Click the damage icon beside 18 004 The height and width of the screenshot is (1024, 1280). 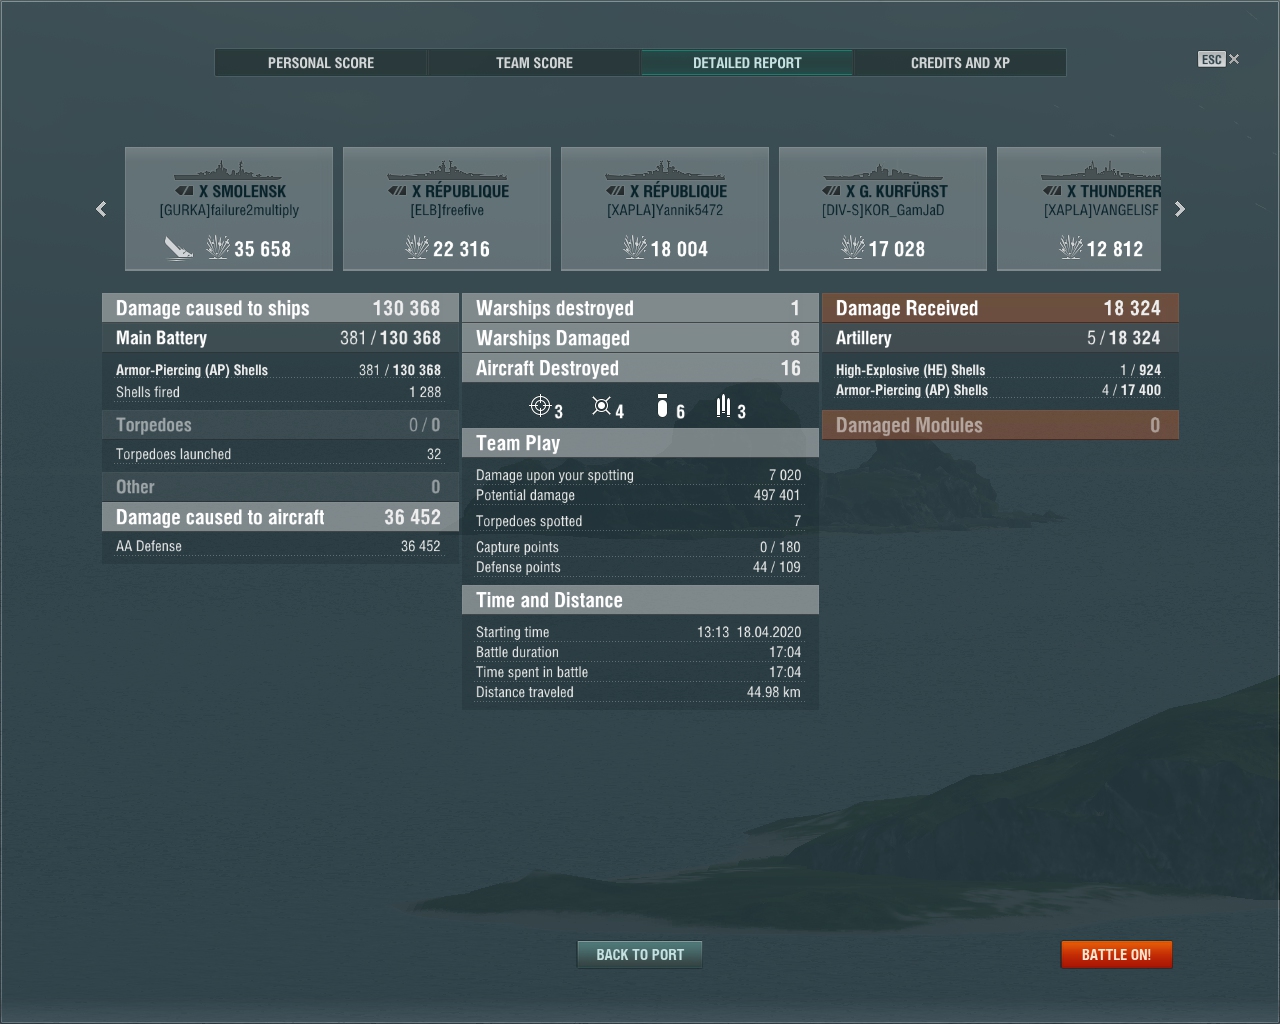635,247
